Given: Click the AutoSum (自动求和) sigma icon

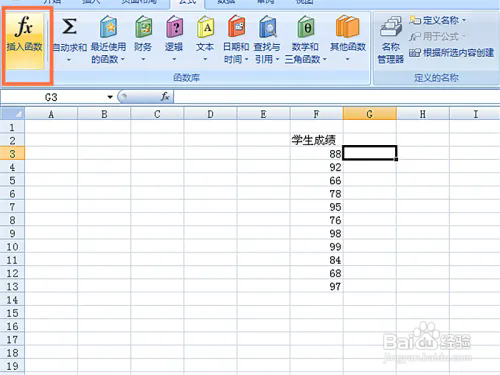Looking at the screenshot, I should pyautogui.click(x=69, y=26).
